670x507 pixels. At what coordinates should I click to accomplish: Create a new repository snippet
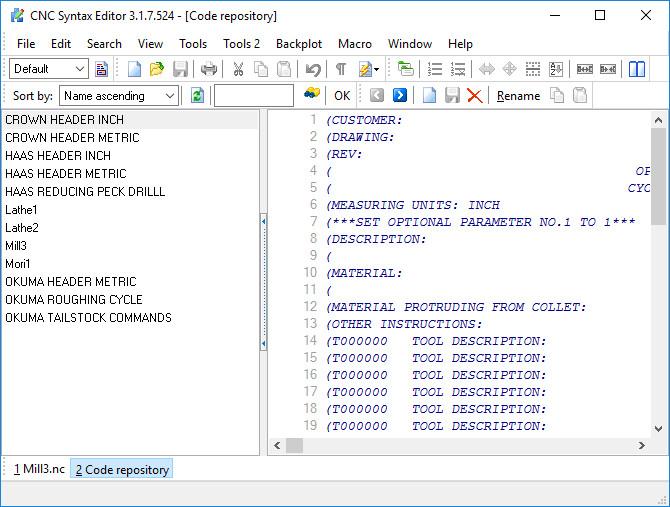[429, 95]
